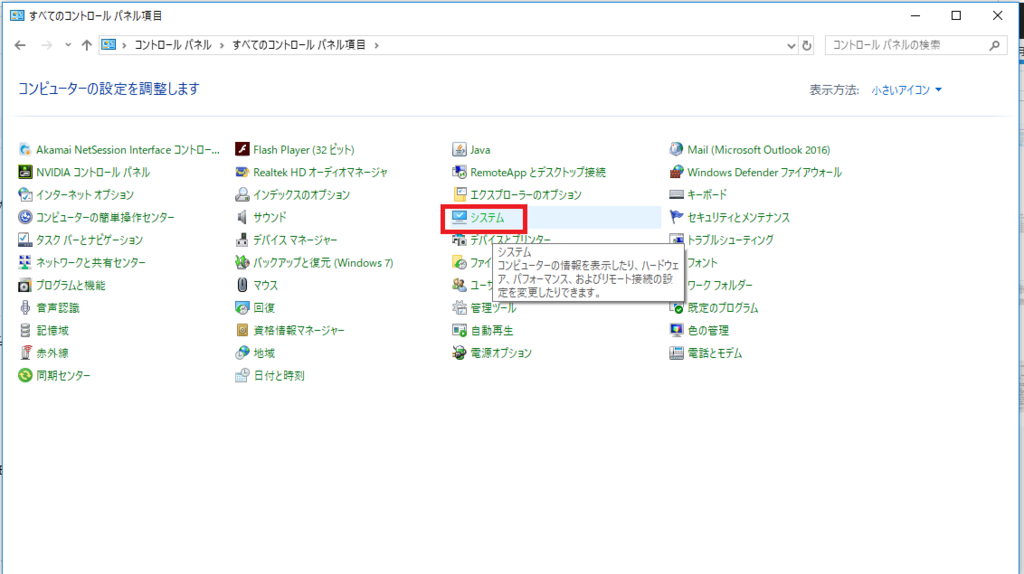This screenshot has height=574, width=1024.
Task: Open the フォント link
Action: pos(702,263)
